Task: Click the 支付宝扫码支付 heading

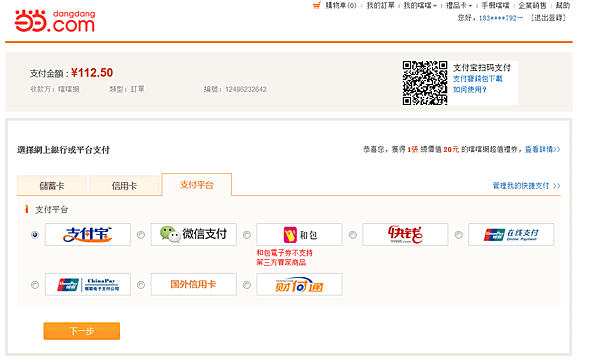Action: coord(482,68)
